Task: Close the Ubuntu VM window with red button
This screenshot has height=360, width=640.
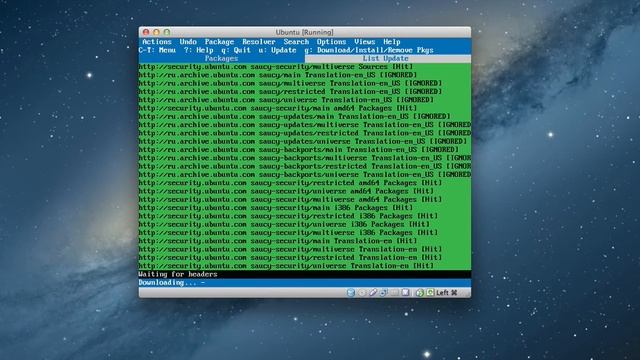Action: [x=146, y=32]
